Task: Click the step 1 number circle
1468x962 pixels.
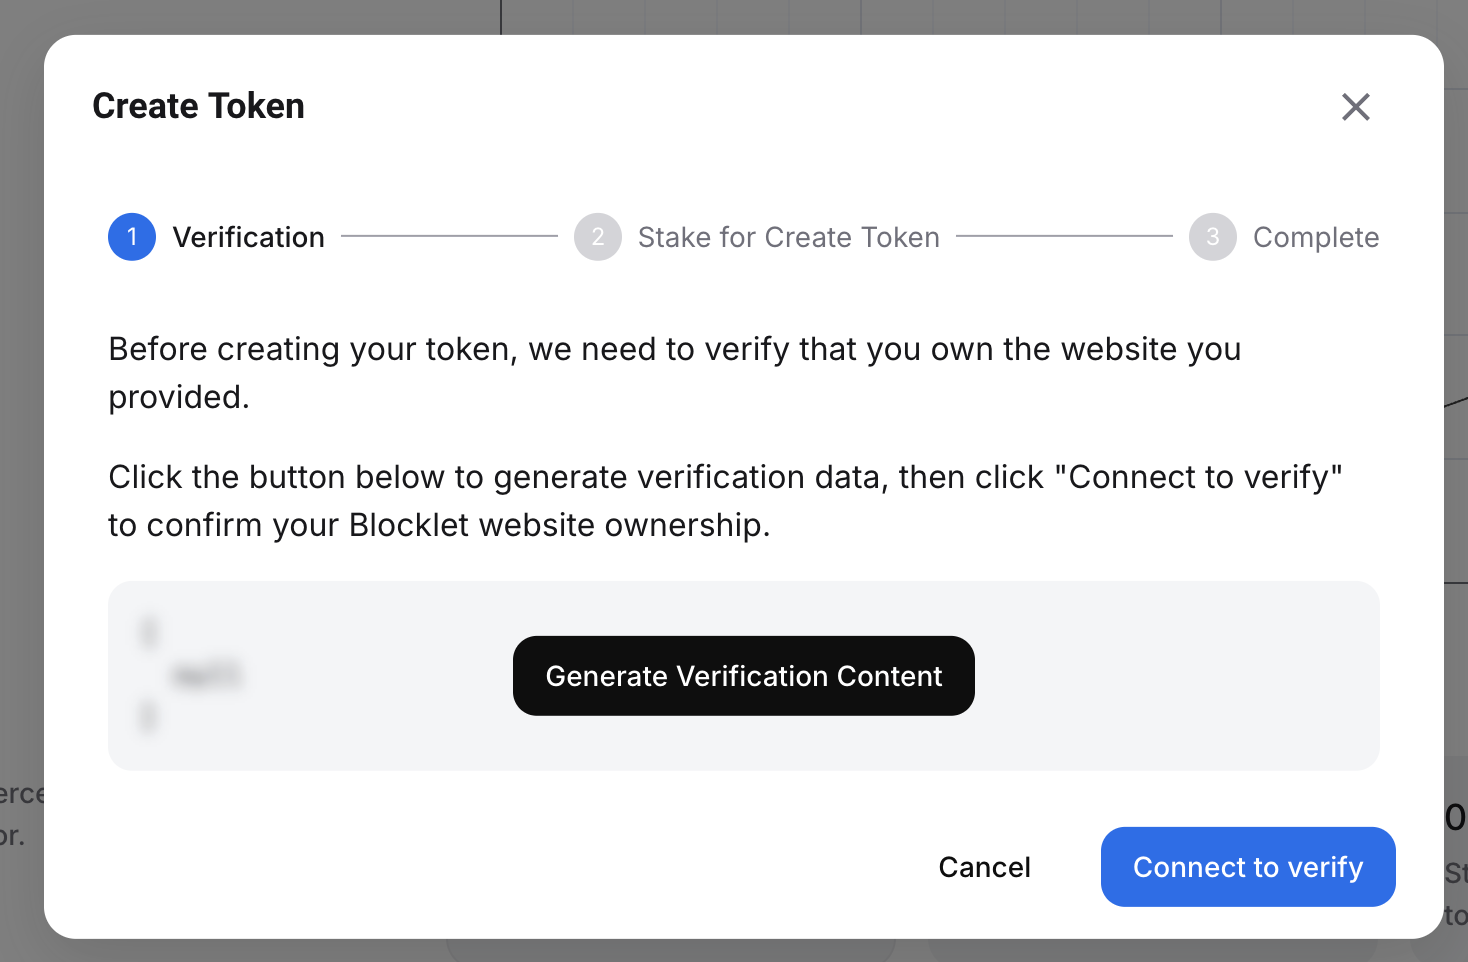Action: (x=132, y=237)
